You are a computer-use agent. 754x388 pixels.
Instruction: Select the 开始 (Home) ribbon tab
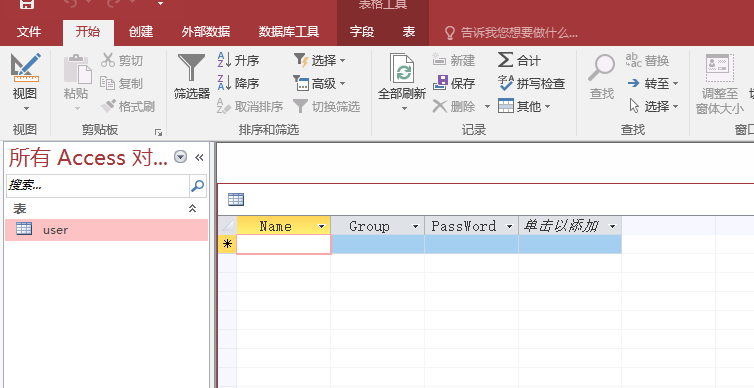[x=88, y=32]
